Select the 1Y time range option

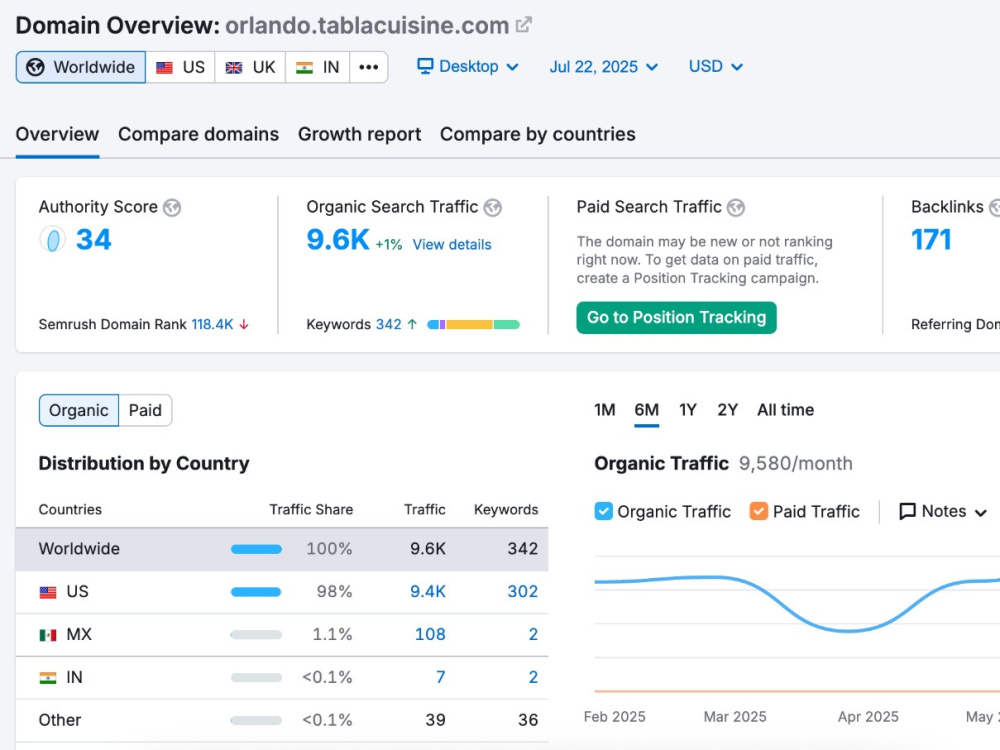tap(688, 410)
